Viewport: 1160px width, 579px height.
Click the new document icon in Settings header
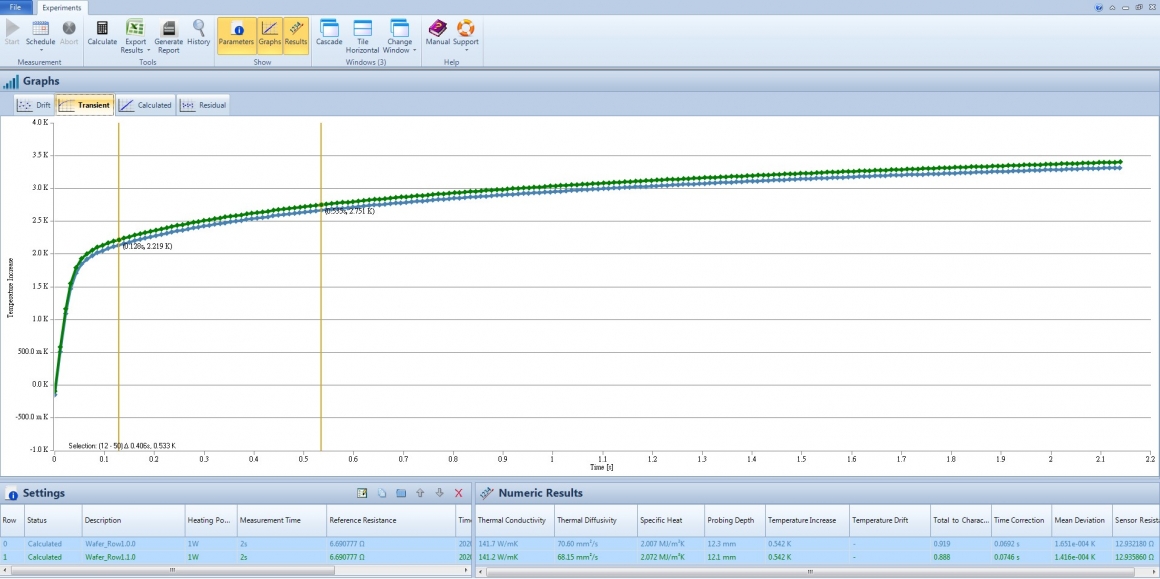coord(382,492)
